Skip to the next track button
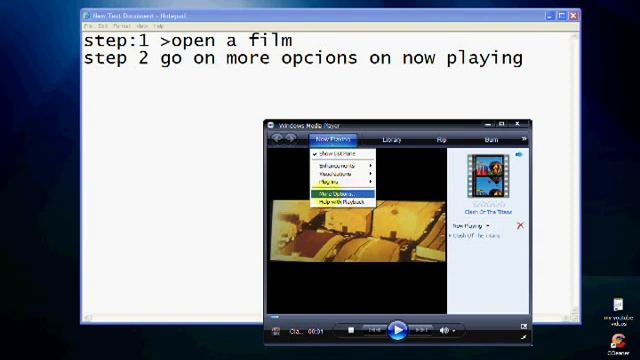This screenshot has height=360, width=640. coord(421,330)
